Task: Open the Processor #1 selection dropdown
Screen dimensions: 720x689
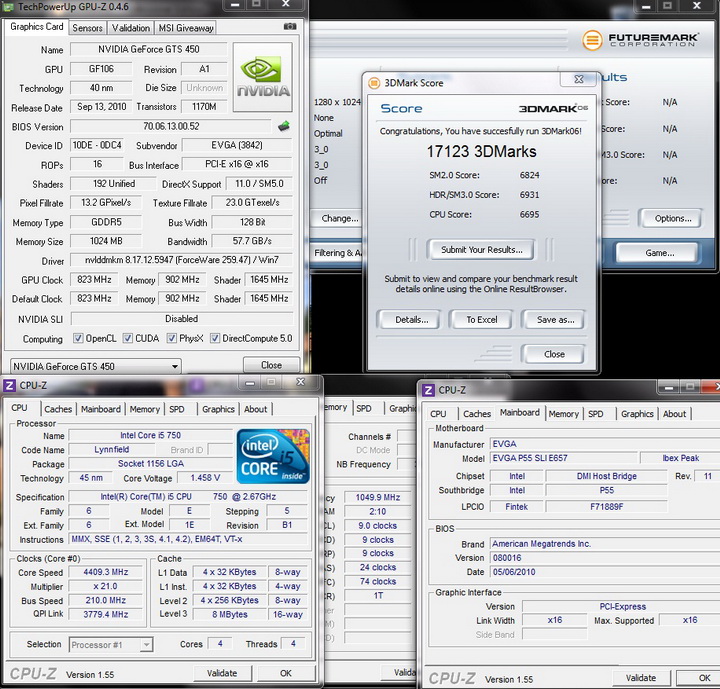Action: click(x=111, y=644)
